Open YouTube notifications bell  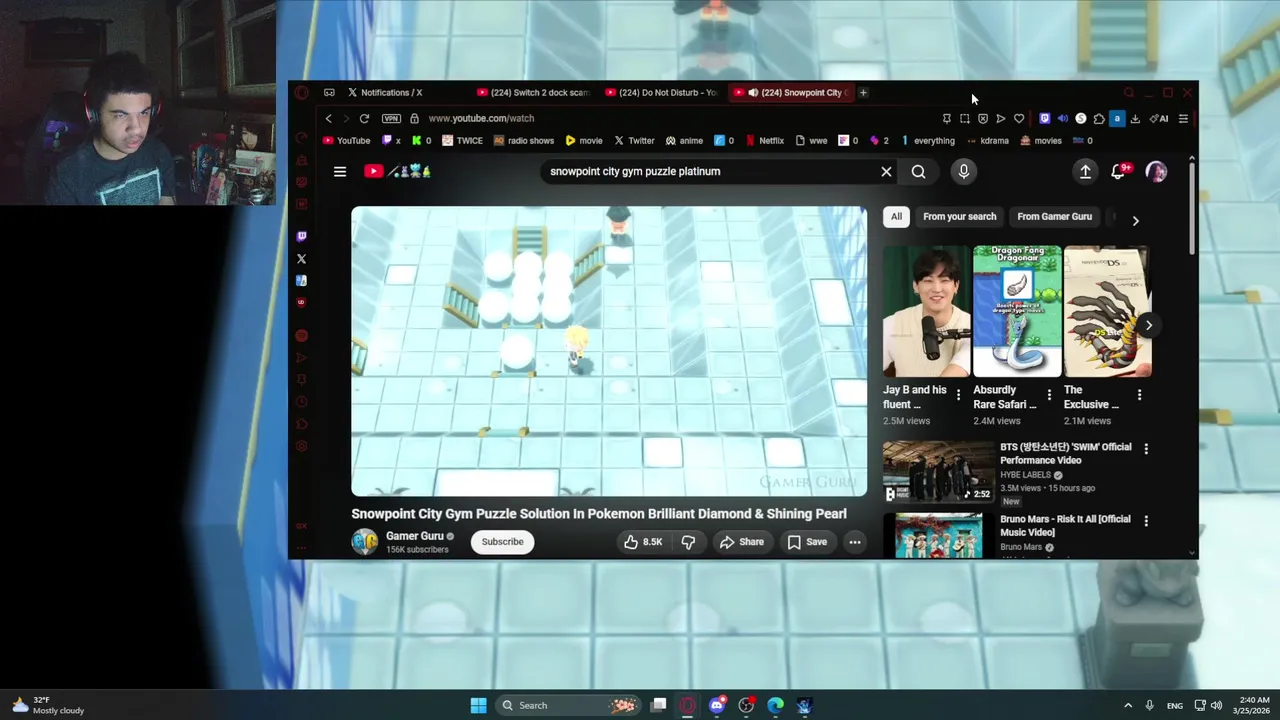(1119, 172)
